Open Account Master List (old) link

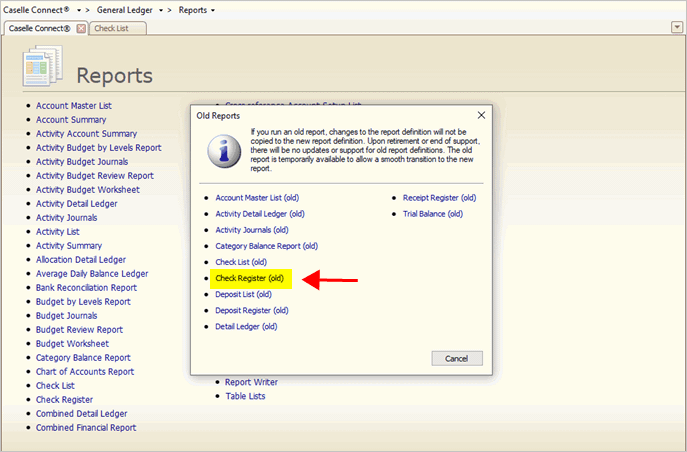coord(262,198)
